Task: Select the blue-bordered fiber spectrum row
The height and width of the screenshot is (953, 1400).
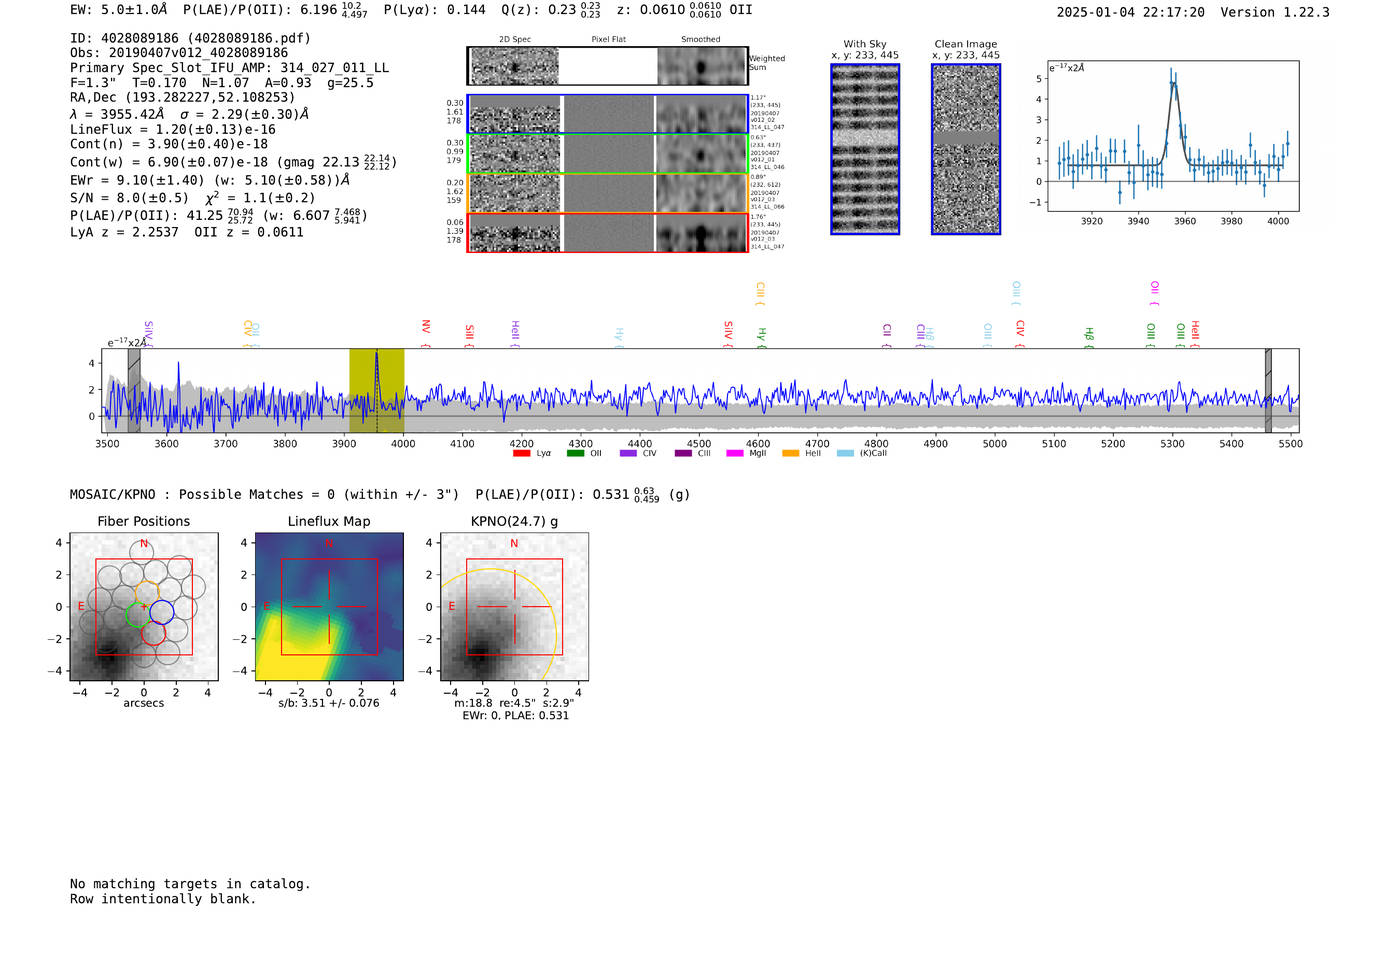Action: (607, 114)
